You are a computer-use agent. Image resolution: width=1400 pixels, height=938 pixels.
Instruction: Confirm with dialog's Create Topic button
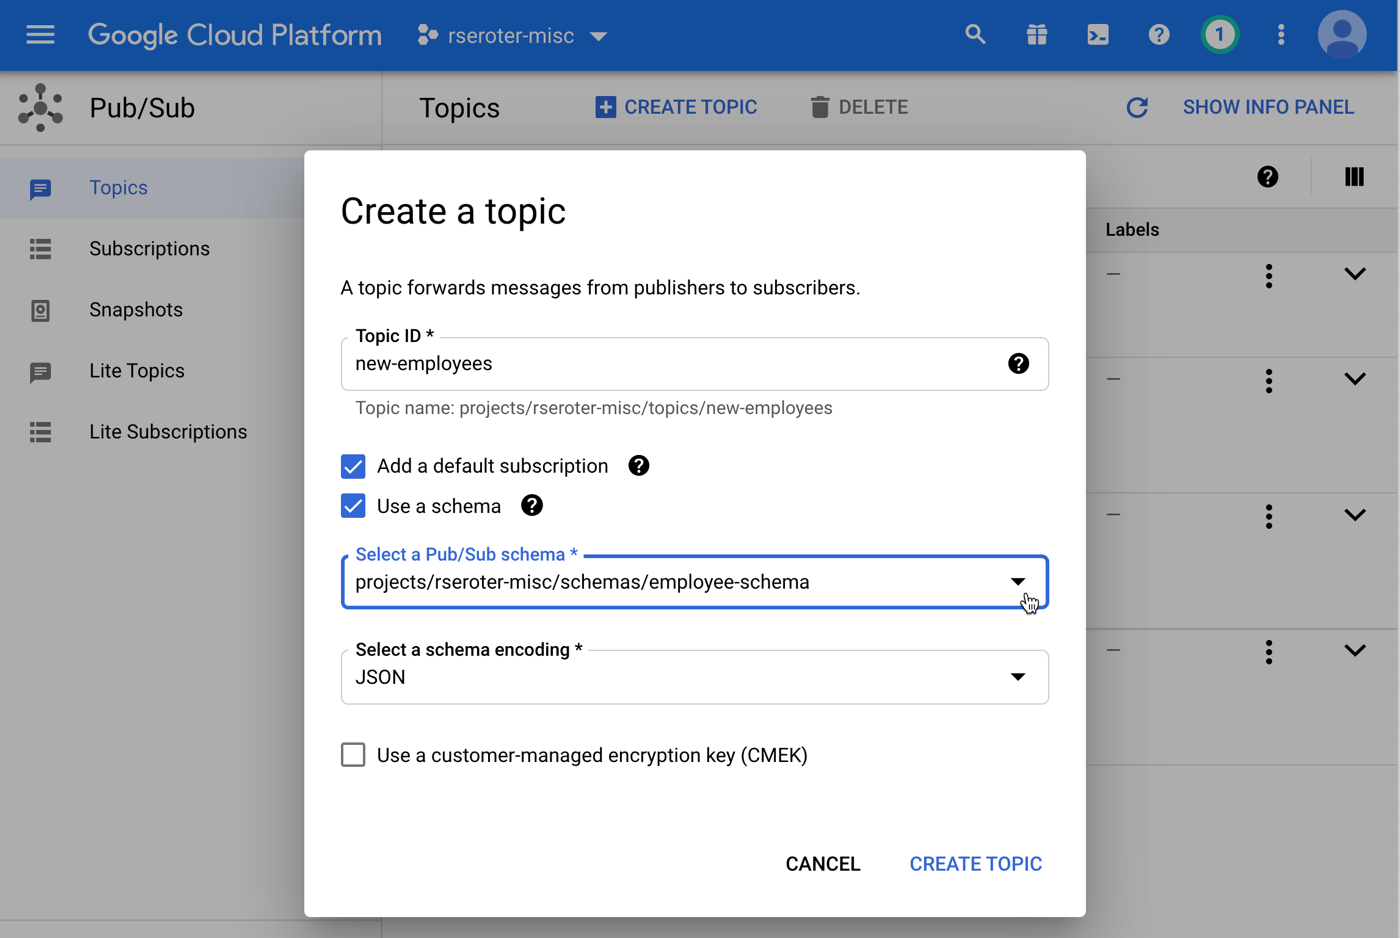[975, 864]
